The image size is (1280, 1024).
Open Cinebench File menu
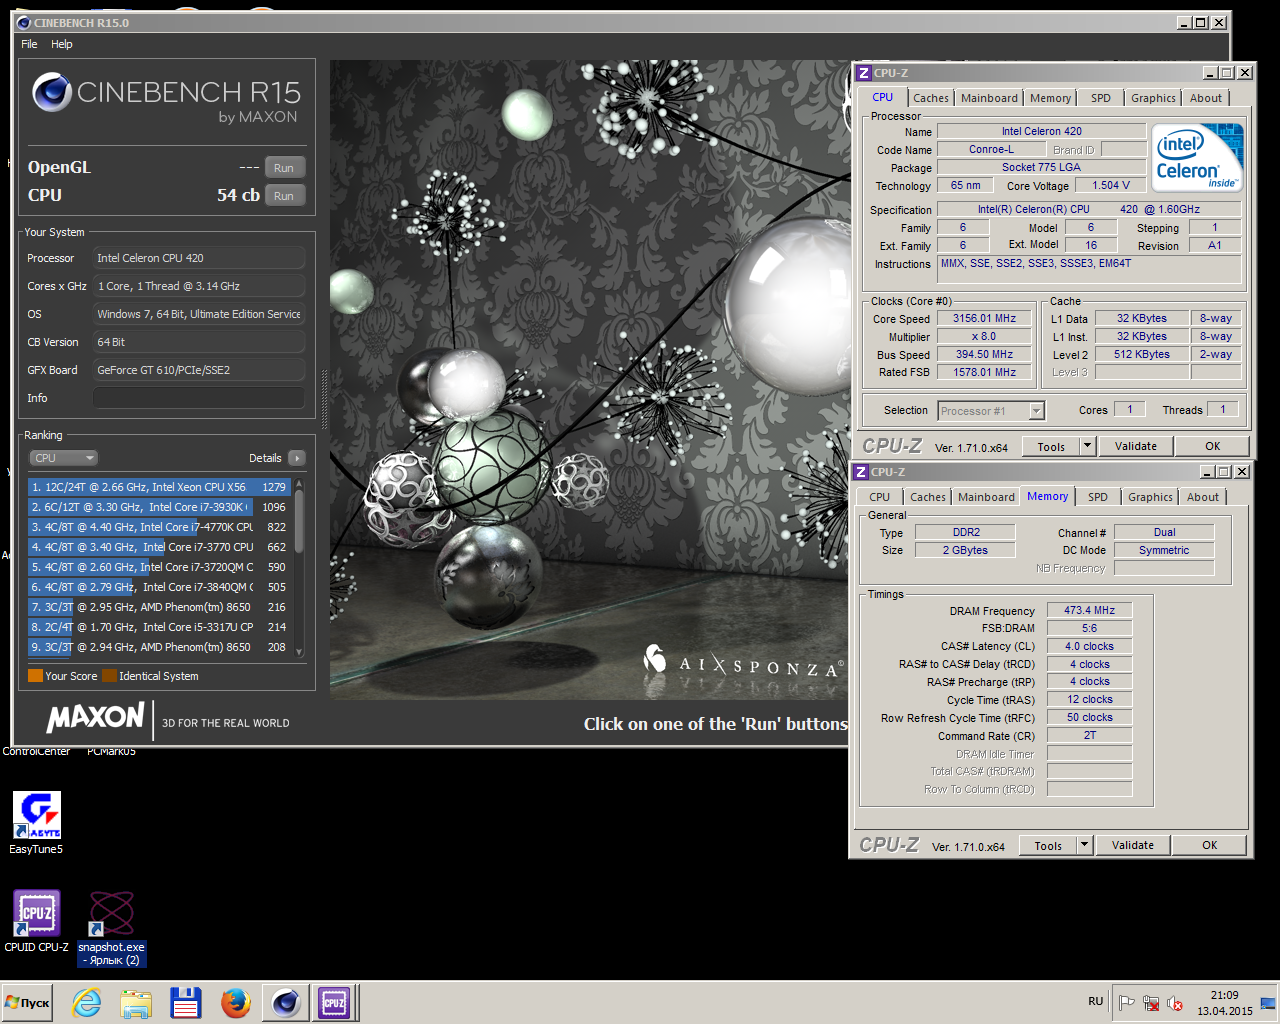[x=29, y=44]
